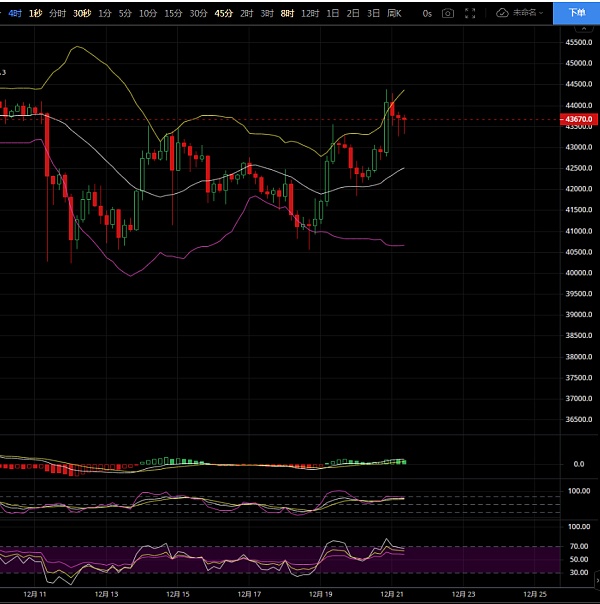Choose the 1日 daily interval
Viewport: 600px width, 604px height.
pyautogui.click(x=332, y=13)
